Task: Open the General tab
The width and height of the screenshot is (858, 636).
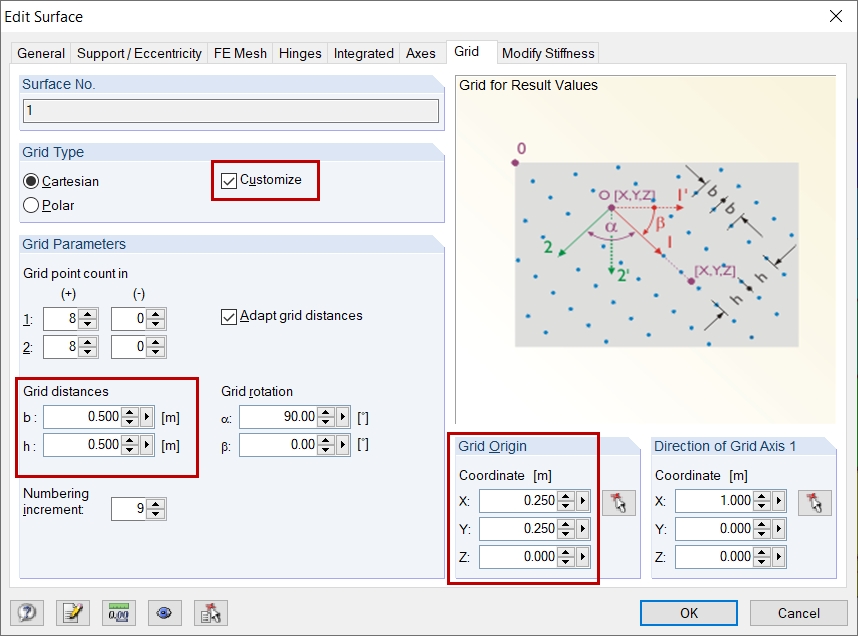Action: tap(41, 53)
